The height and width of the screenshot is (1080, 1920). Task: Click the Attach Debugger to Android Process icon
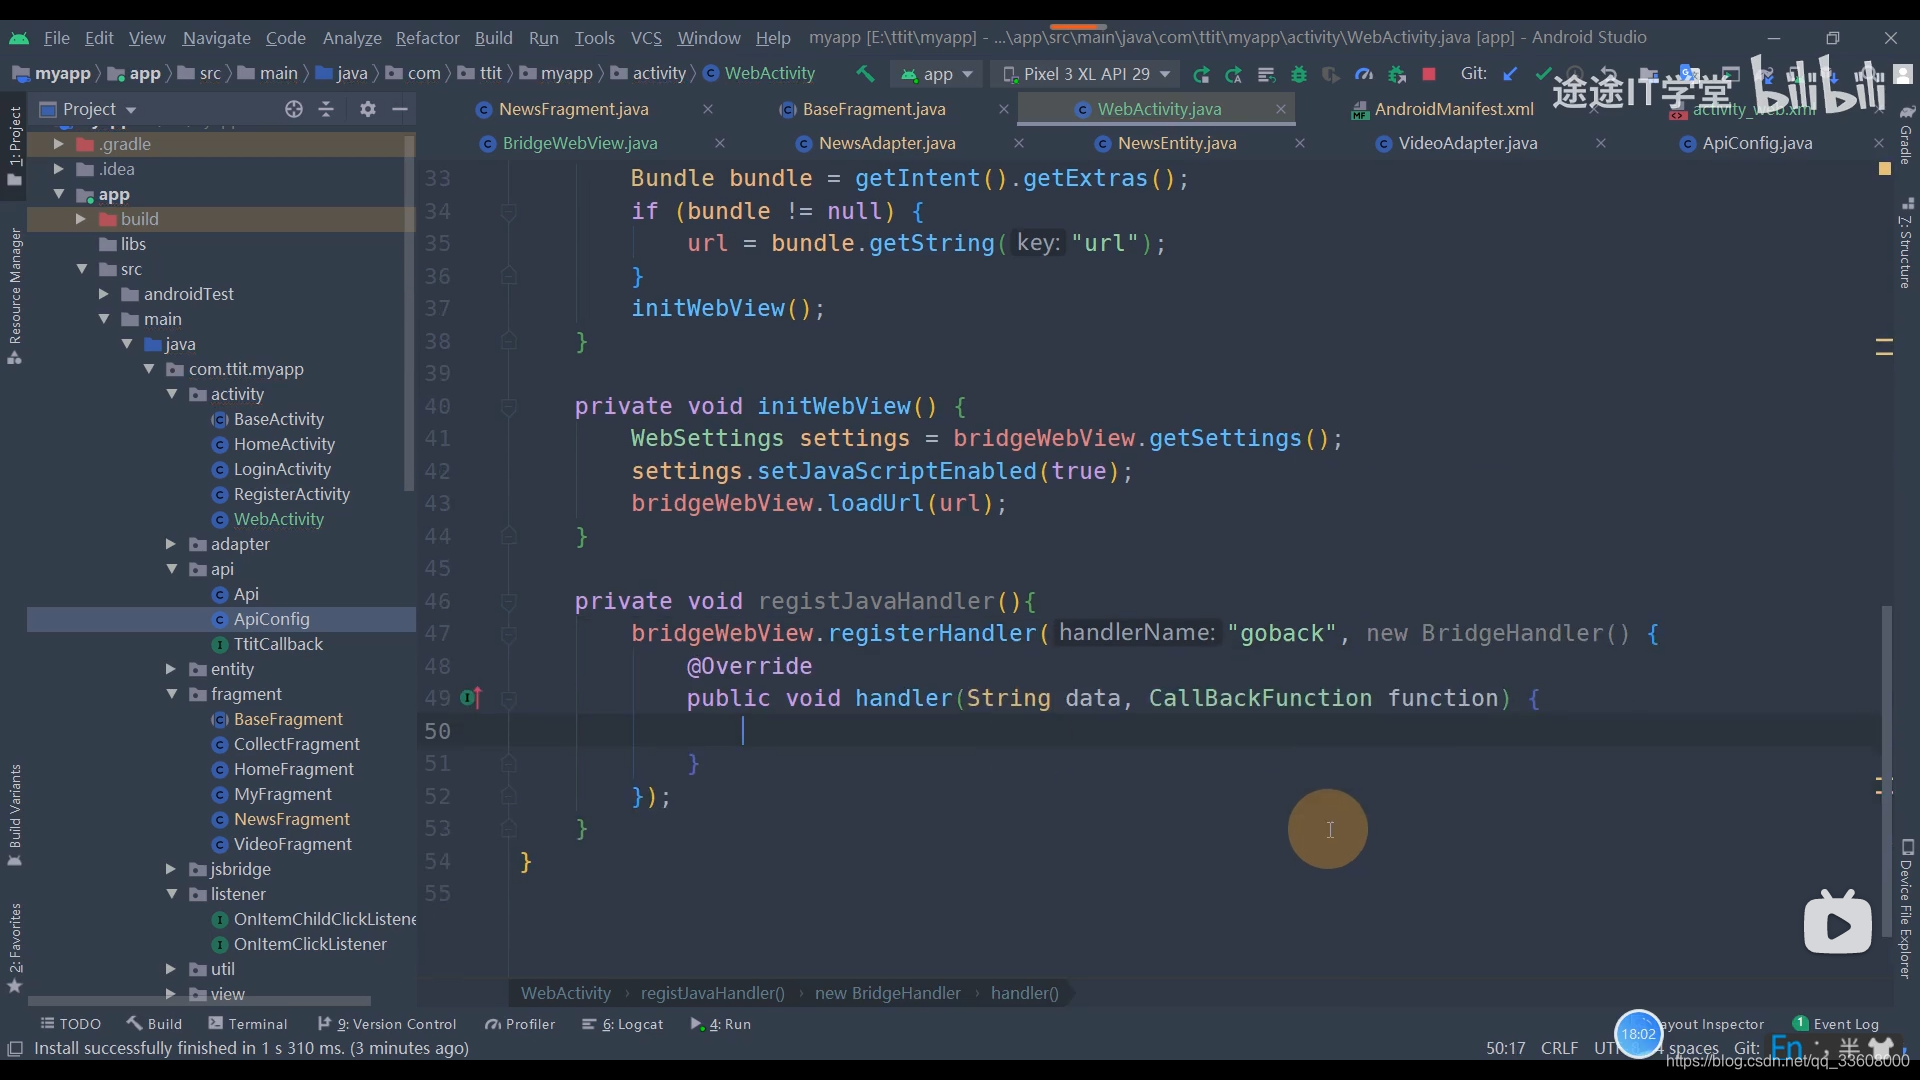pyautogui.click(x=1397, y=74)
